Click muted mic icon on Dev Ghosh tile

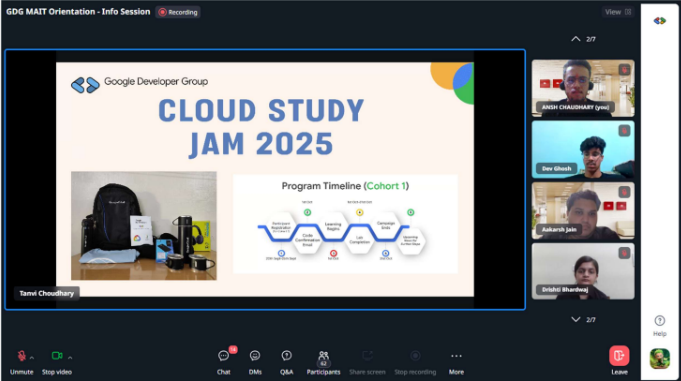tap(624, 131)
